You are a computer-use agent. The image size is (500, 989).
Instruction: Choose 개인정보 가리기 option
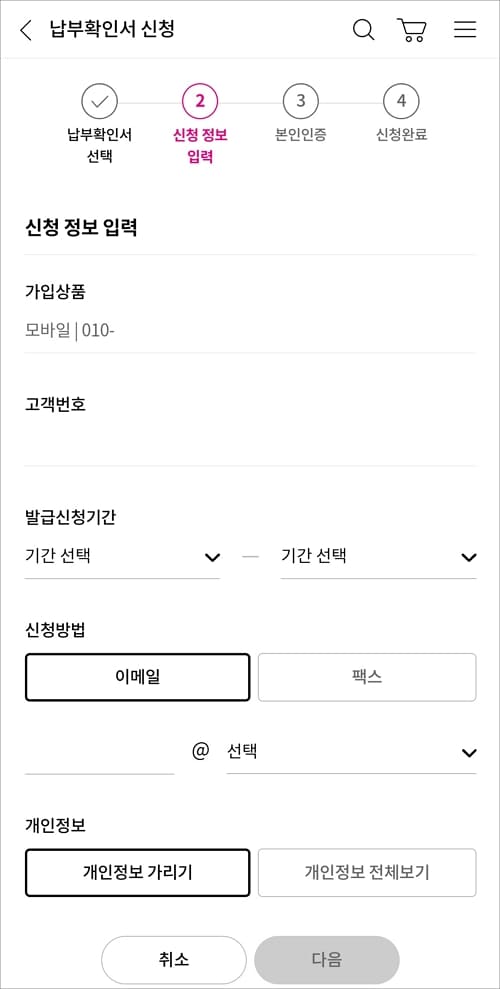click(x=137, y=872)
